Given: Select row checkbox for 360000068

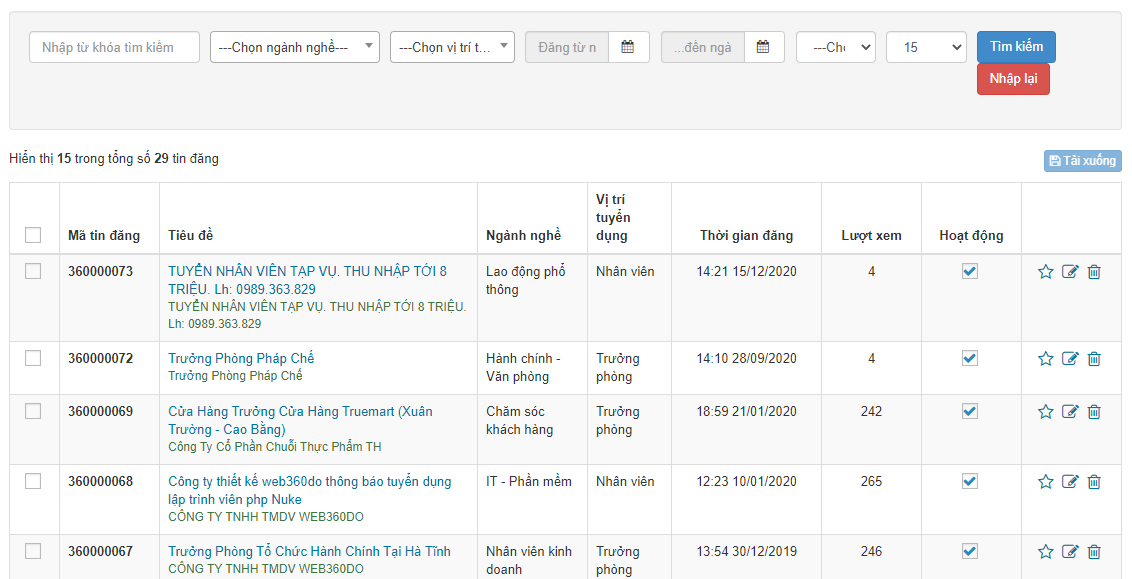Looking at the screenshot, I should (33, 481).
